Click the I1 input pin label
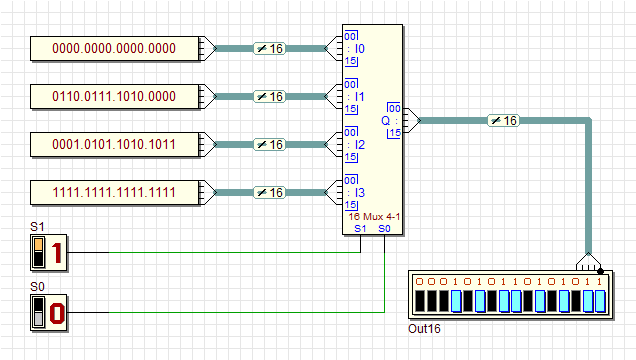This screenshot has height=360, width=636. point(359,96)
